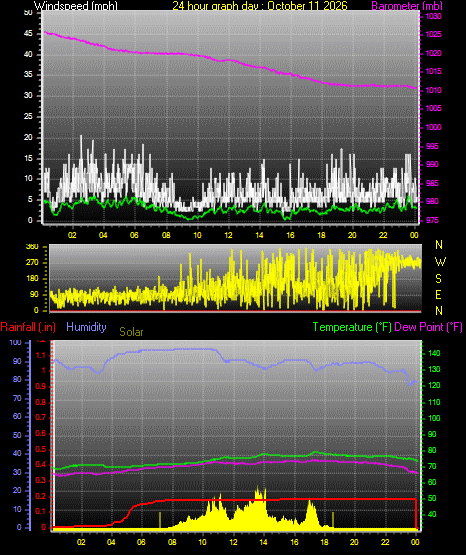Click the 35 mark on windspeed axis
The image size is (466, 555).
pyautogui.click(x=28, y=75)
